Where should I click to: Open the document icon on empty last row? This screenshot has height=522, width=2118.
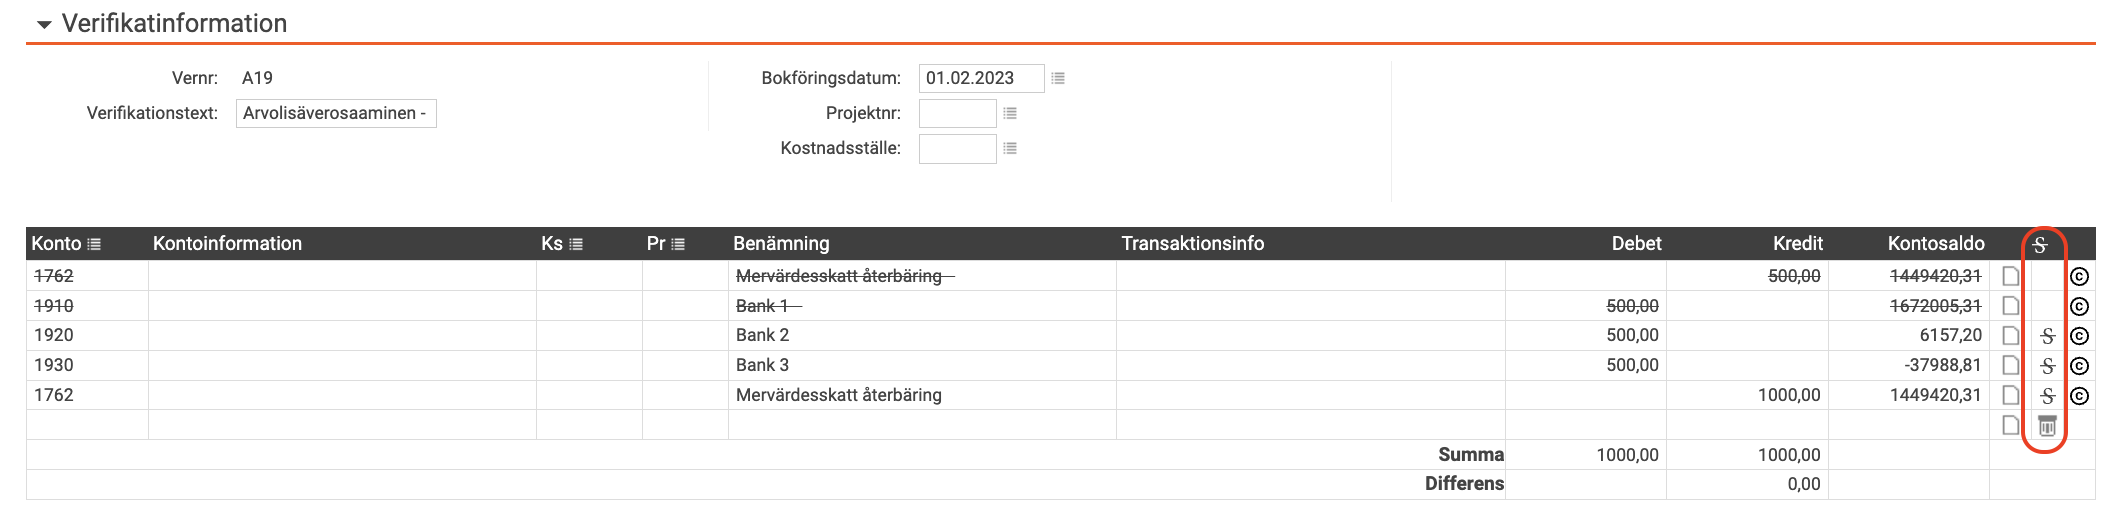(x=2011, y=426)
